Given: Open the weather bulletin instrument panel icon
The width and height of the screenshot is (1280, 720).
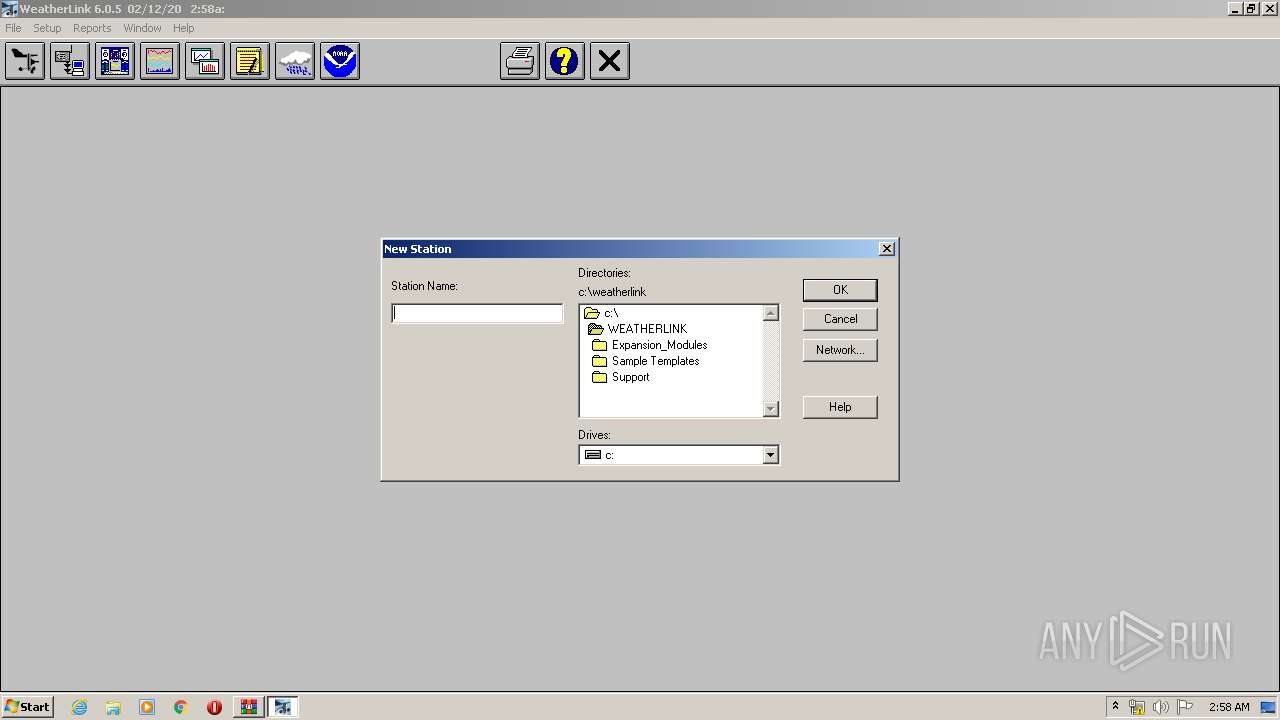Looking at the screenshot, I should pos(115,61).
